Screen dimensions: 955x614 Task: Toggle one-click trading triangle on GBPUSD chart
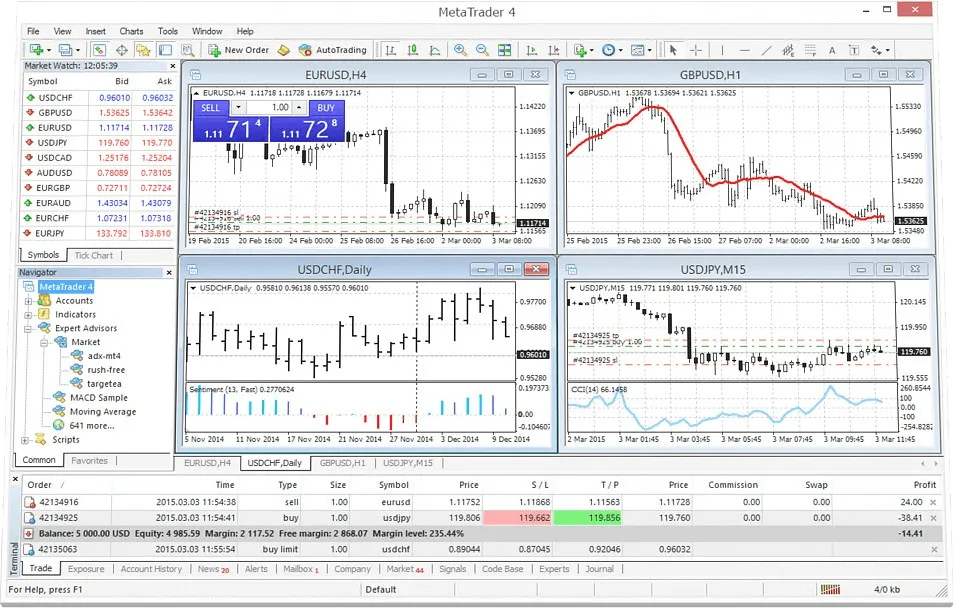tap(572, 93)
